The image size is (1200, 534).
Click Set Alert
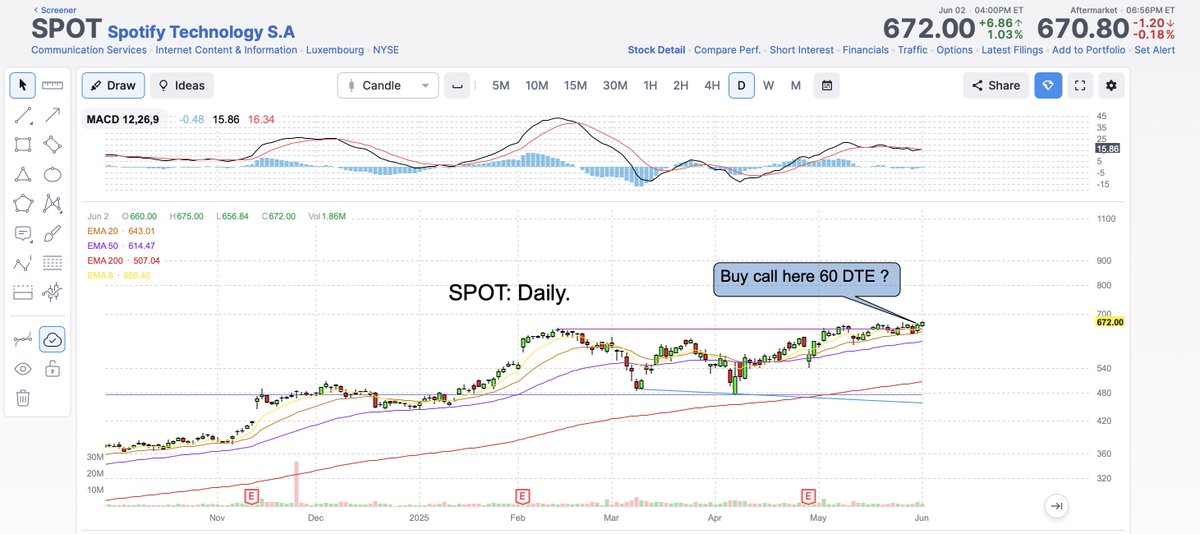tap(1154, 50)
